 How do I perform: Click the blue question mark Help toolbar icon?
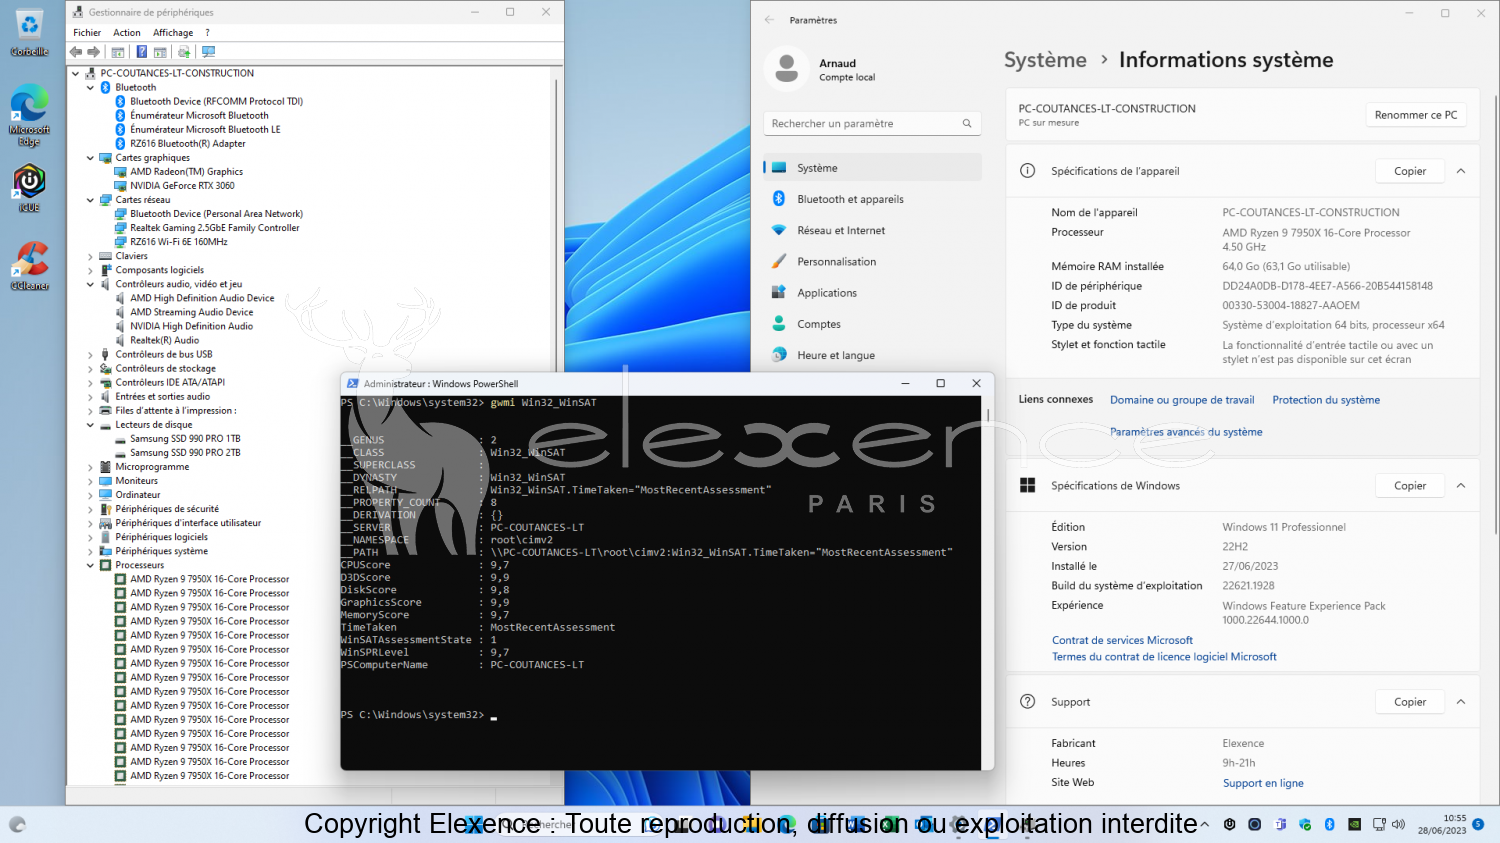point(142,52)
